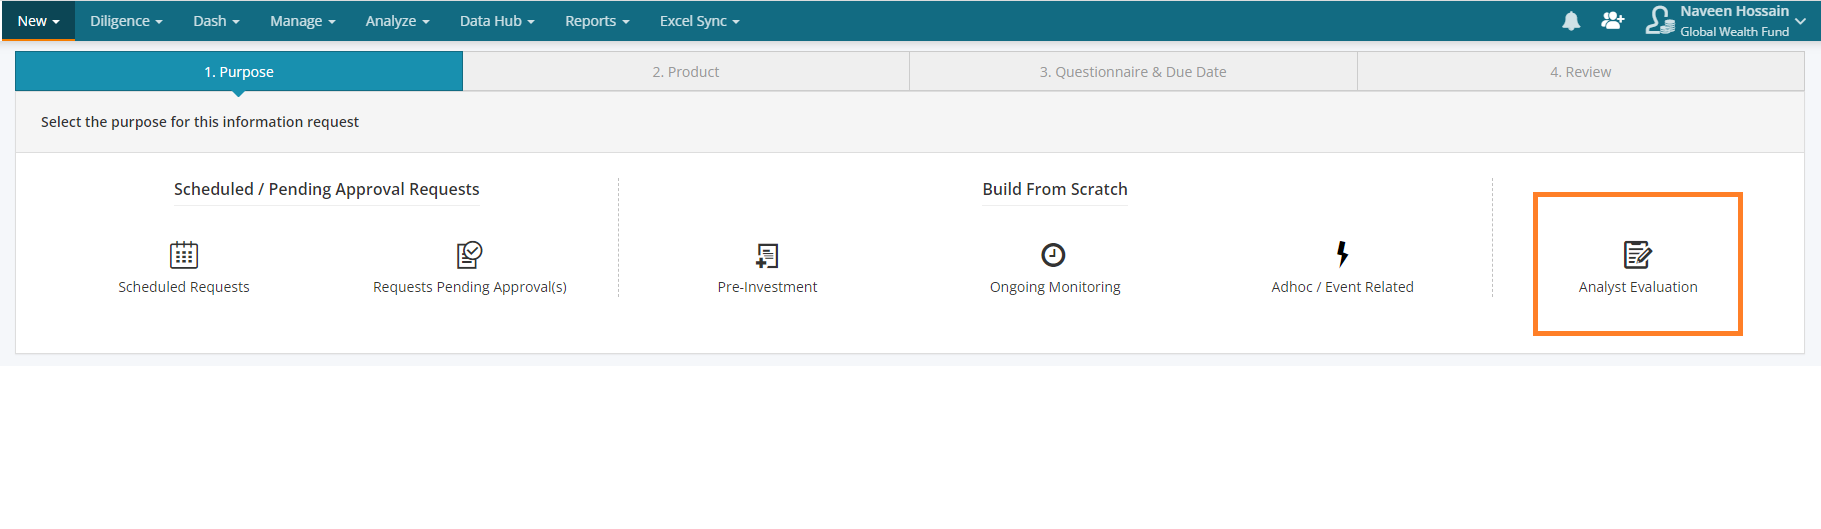The width and height of the screenshot is (1821, 529).
Task: Click the add users icon
Action: coord(1612,21)
